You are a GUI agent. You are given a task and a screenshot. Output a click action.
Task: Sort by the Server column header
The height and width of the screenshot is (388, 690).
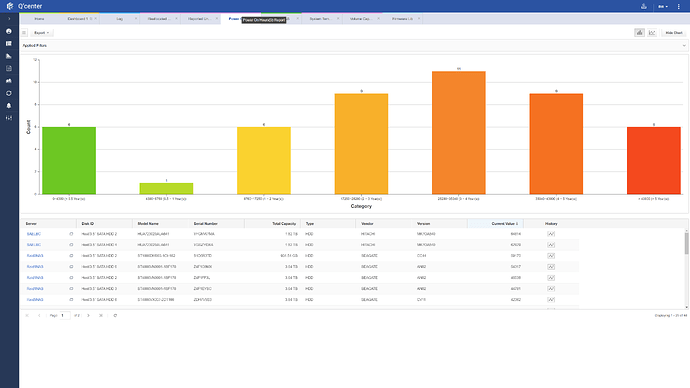click(48, 223)
